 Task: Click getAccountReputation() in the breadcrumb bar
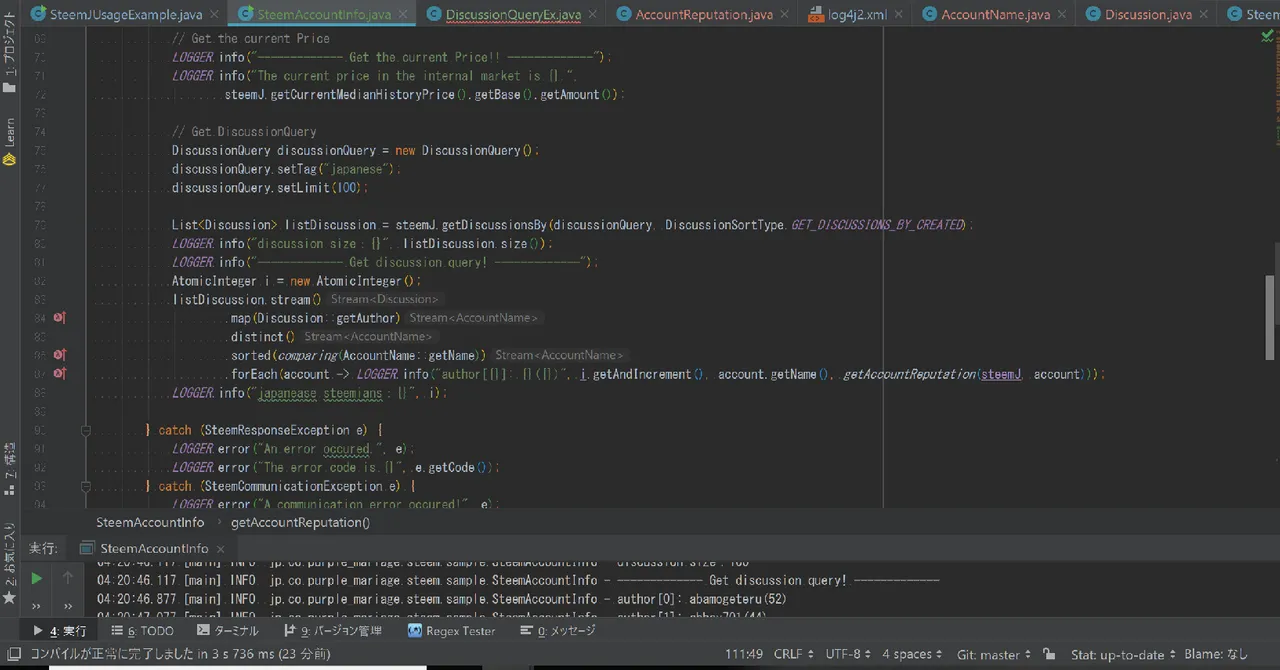pos(300,522)
